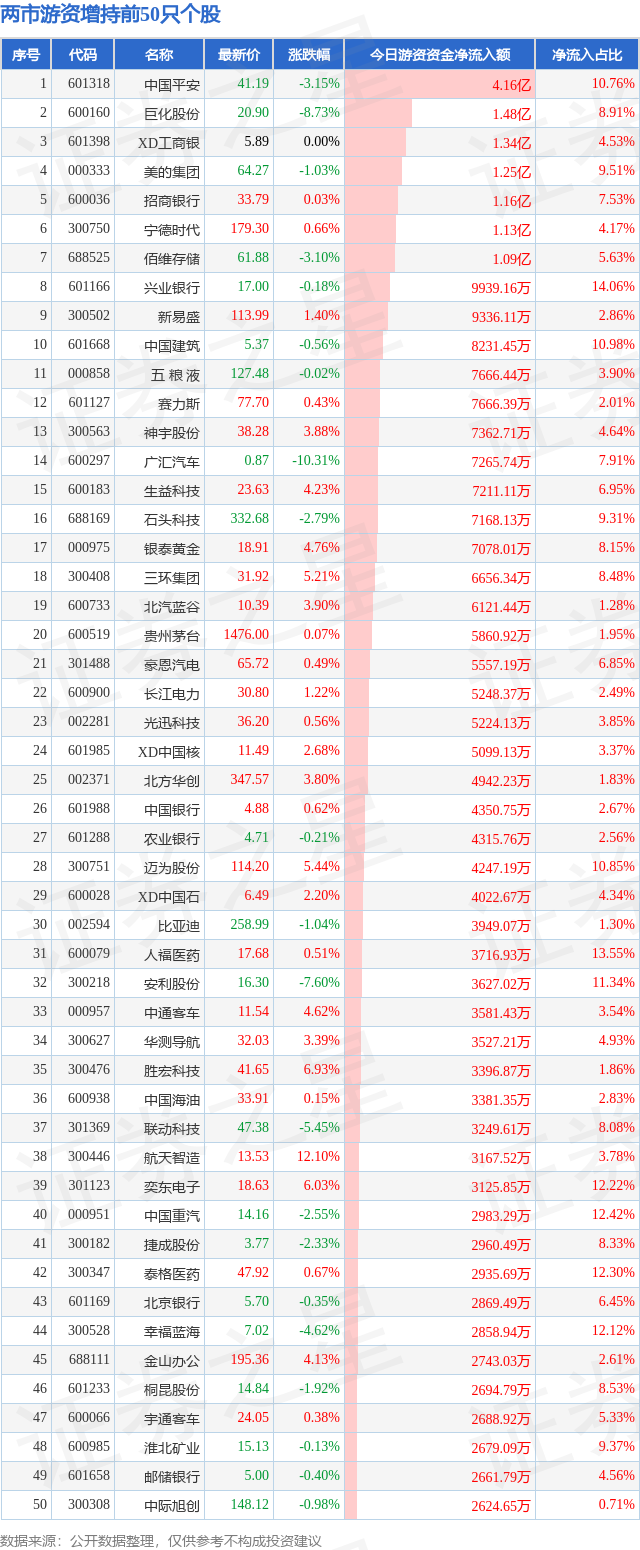Viewport: 640px width, 1550px height.
Task: Click stock name 神宇股份
Action: [172, 433]
